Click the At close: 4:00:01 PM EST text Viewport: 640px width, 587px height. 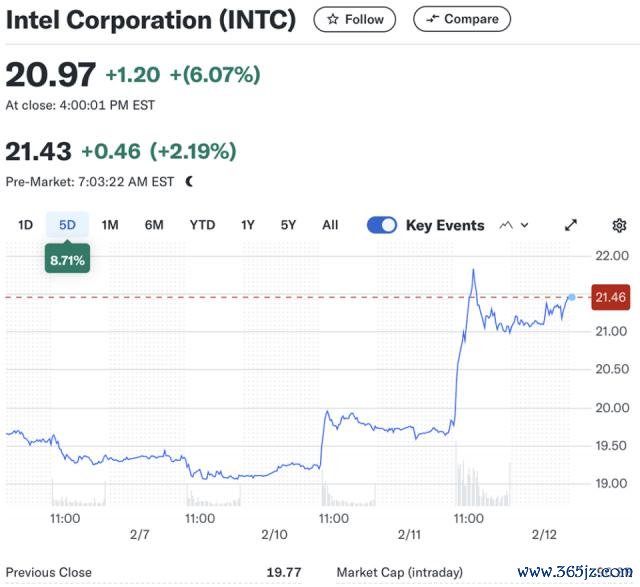[80, 105]
